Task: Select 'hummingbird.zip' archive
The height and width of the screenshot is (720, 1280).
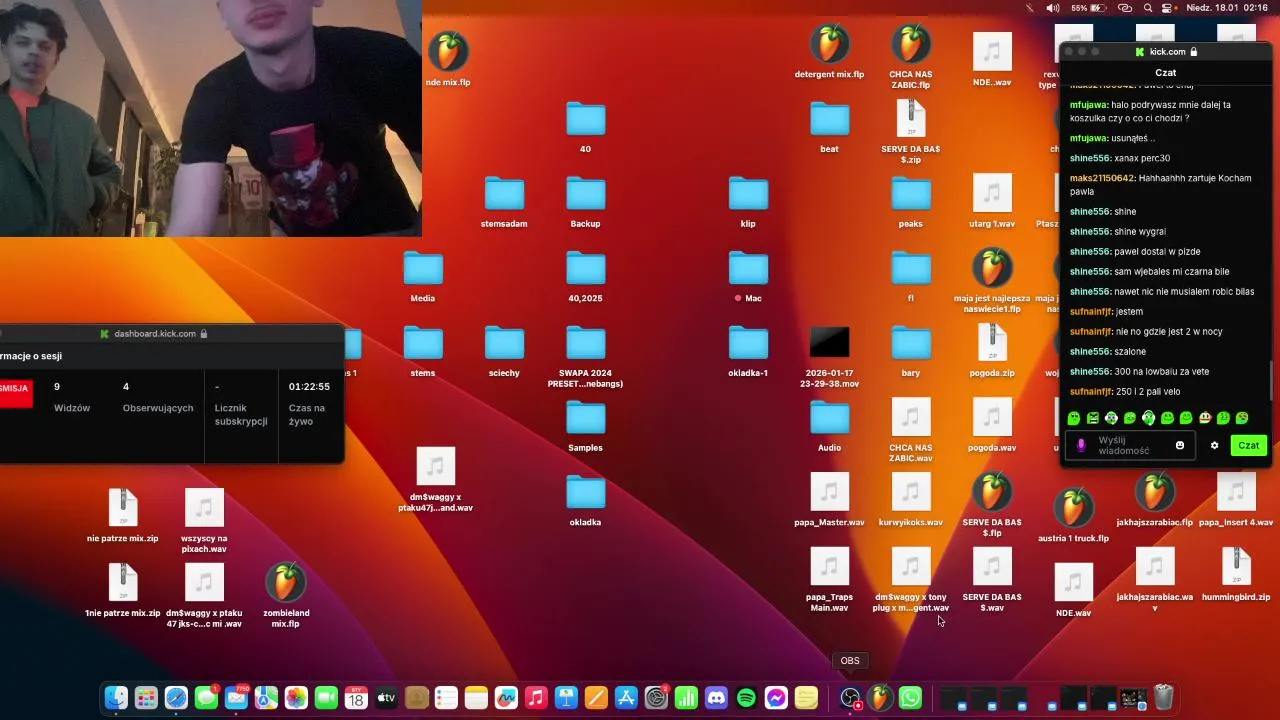Action: tap(1236, 575)
